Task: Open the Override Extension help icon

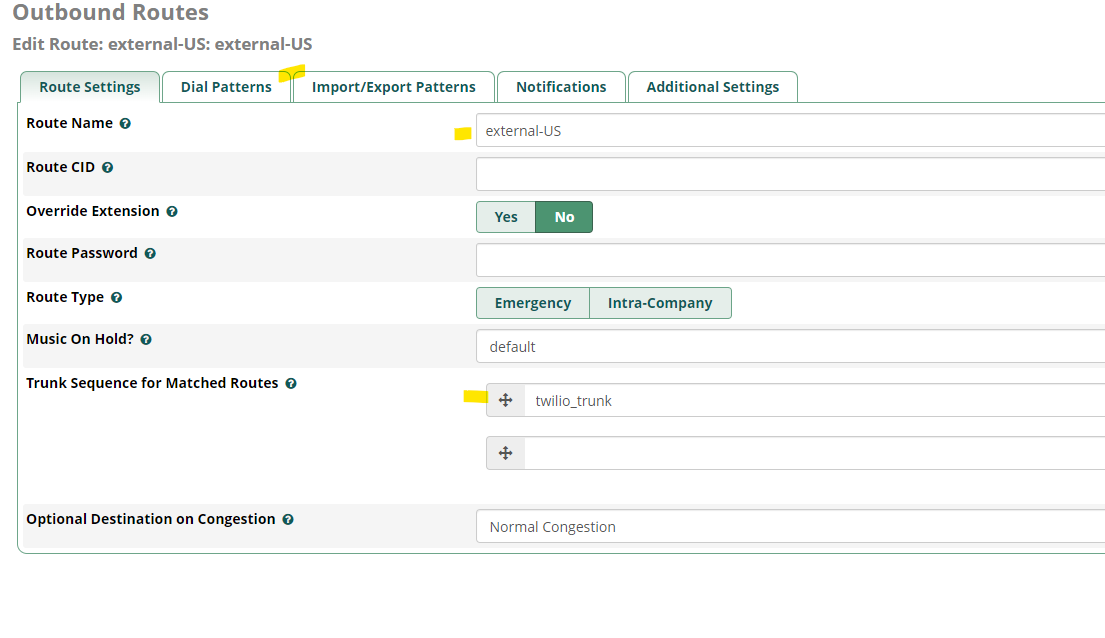Action: point(172,211)
